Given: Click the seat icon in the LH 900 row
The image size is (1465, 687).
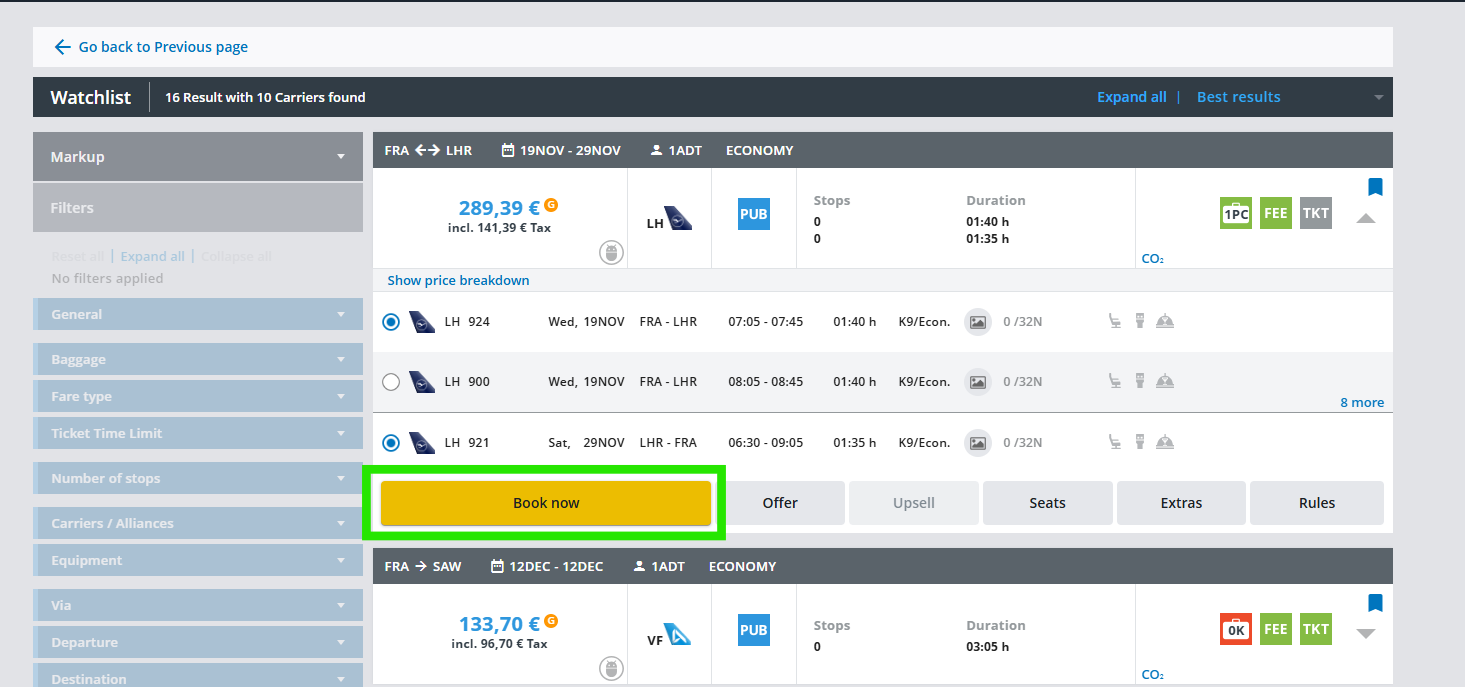Looking at the screenshot, I should coord(1114,381).
